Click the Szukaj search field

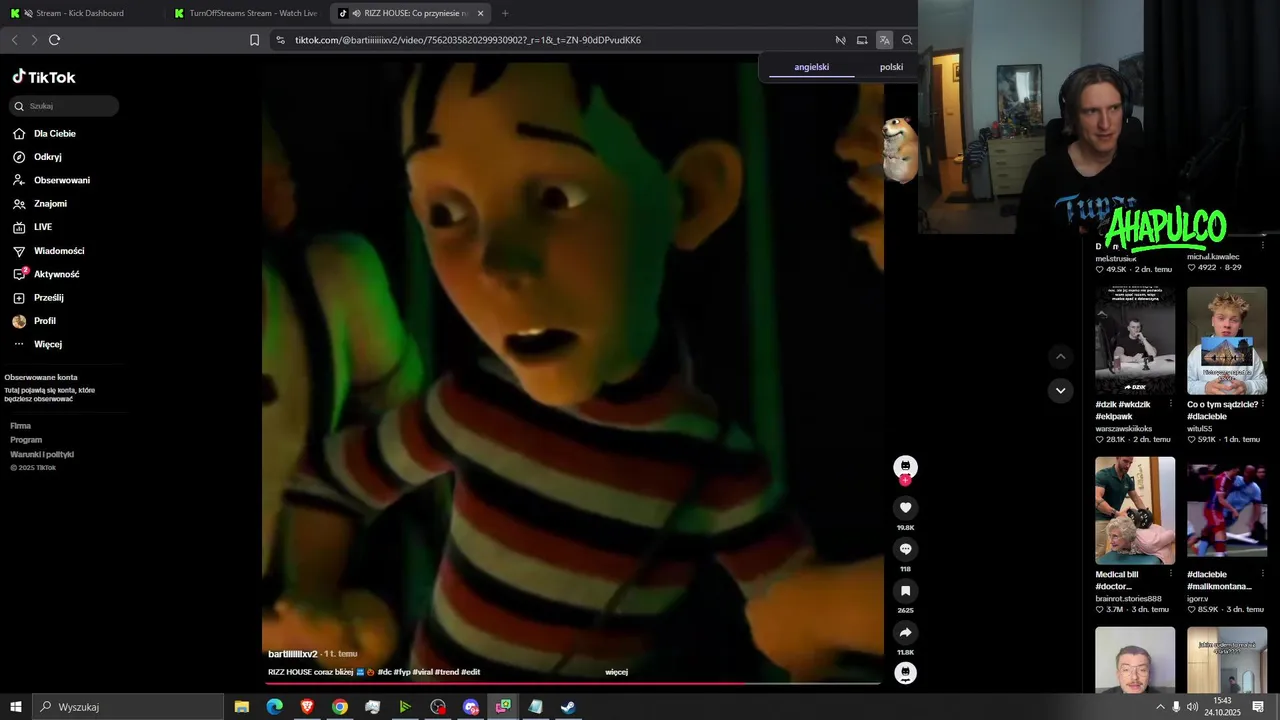coord(65,106)
